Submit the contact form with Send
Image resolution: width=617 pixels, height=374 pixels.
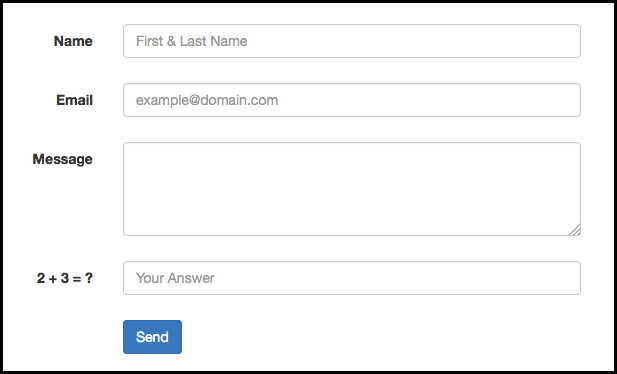pyautogui.click(x=152, y=337)
